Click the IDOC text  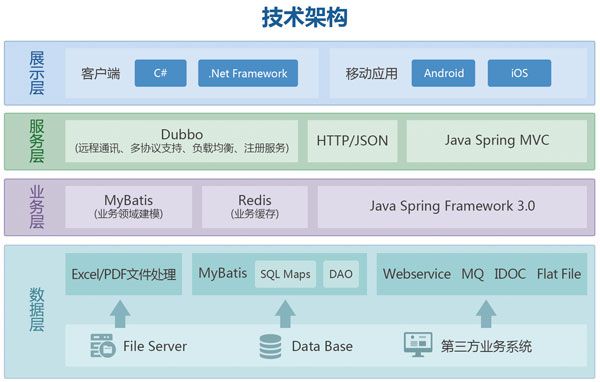pos(510,274)
